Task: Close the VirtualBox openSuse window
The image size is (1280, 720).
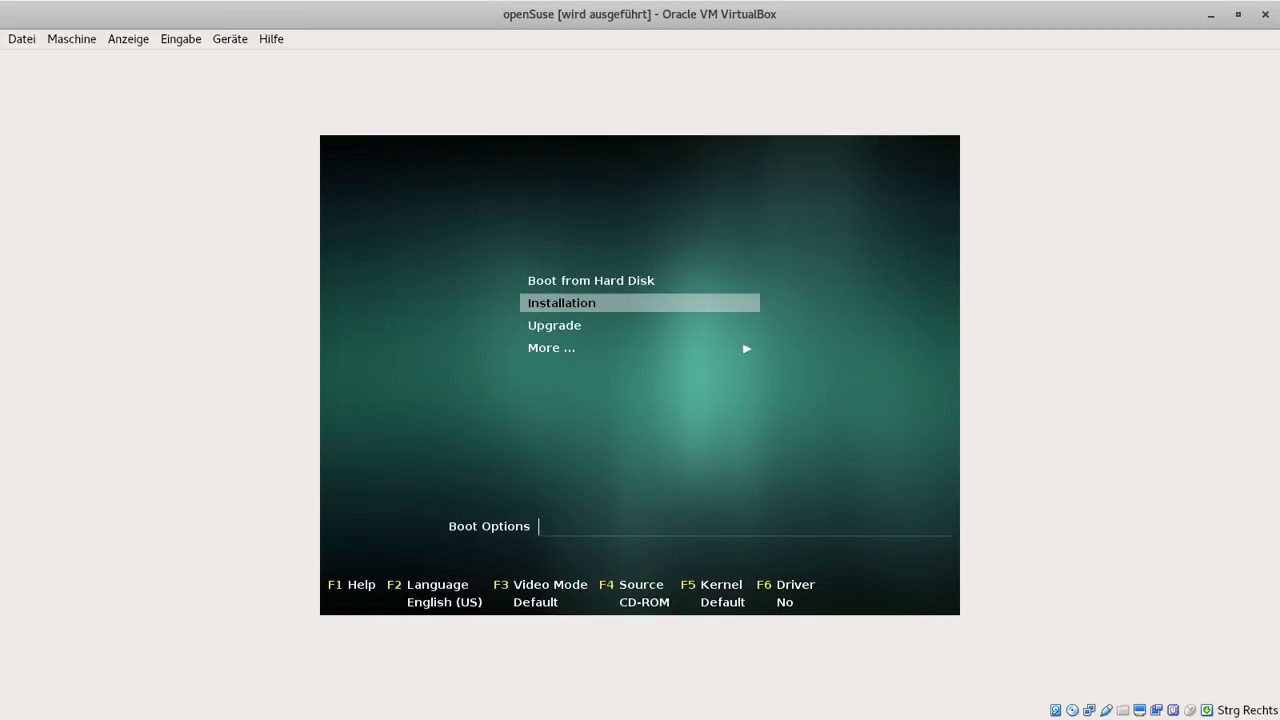Action: click(x=1264, y=14)
